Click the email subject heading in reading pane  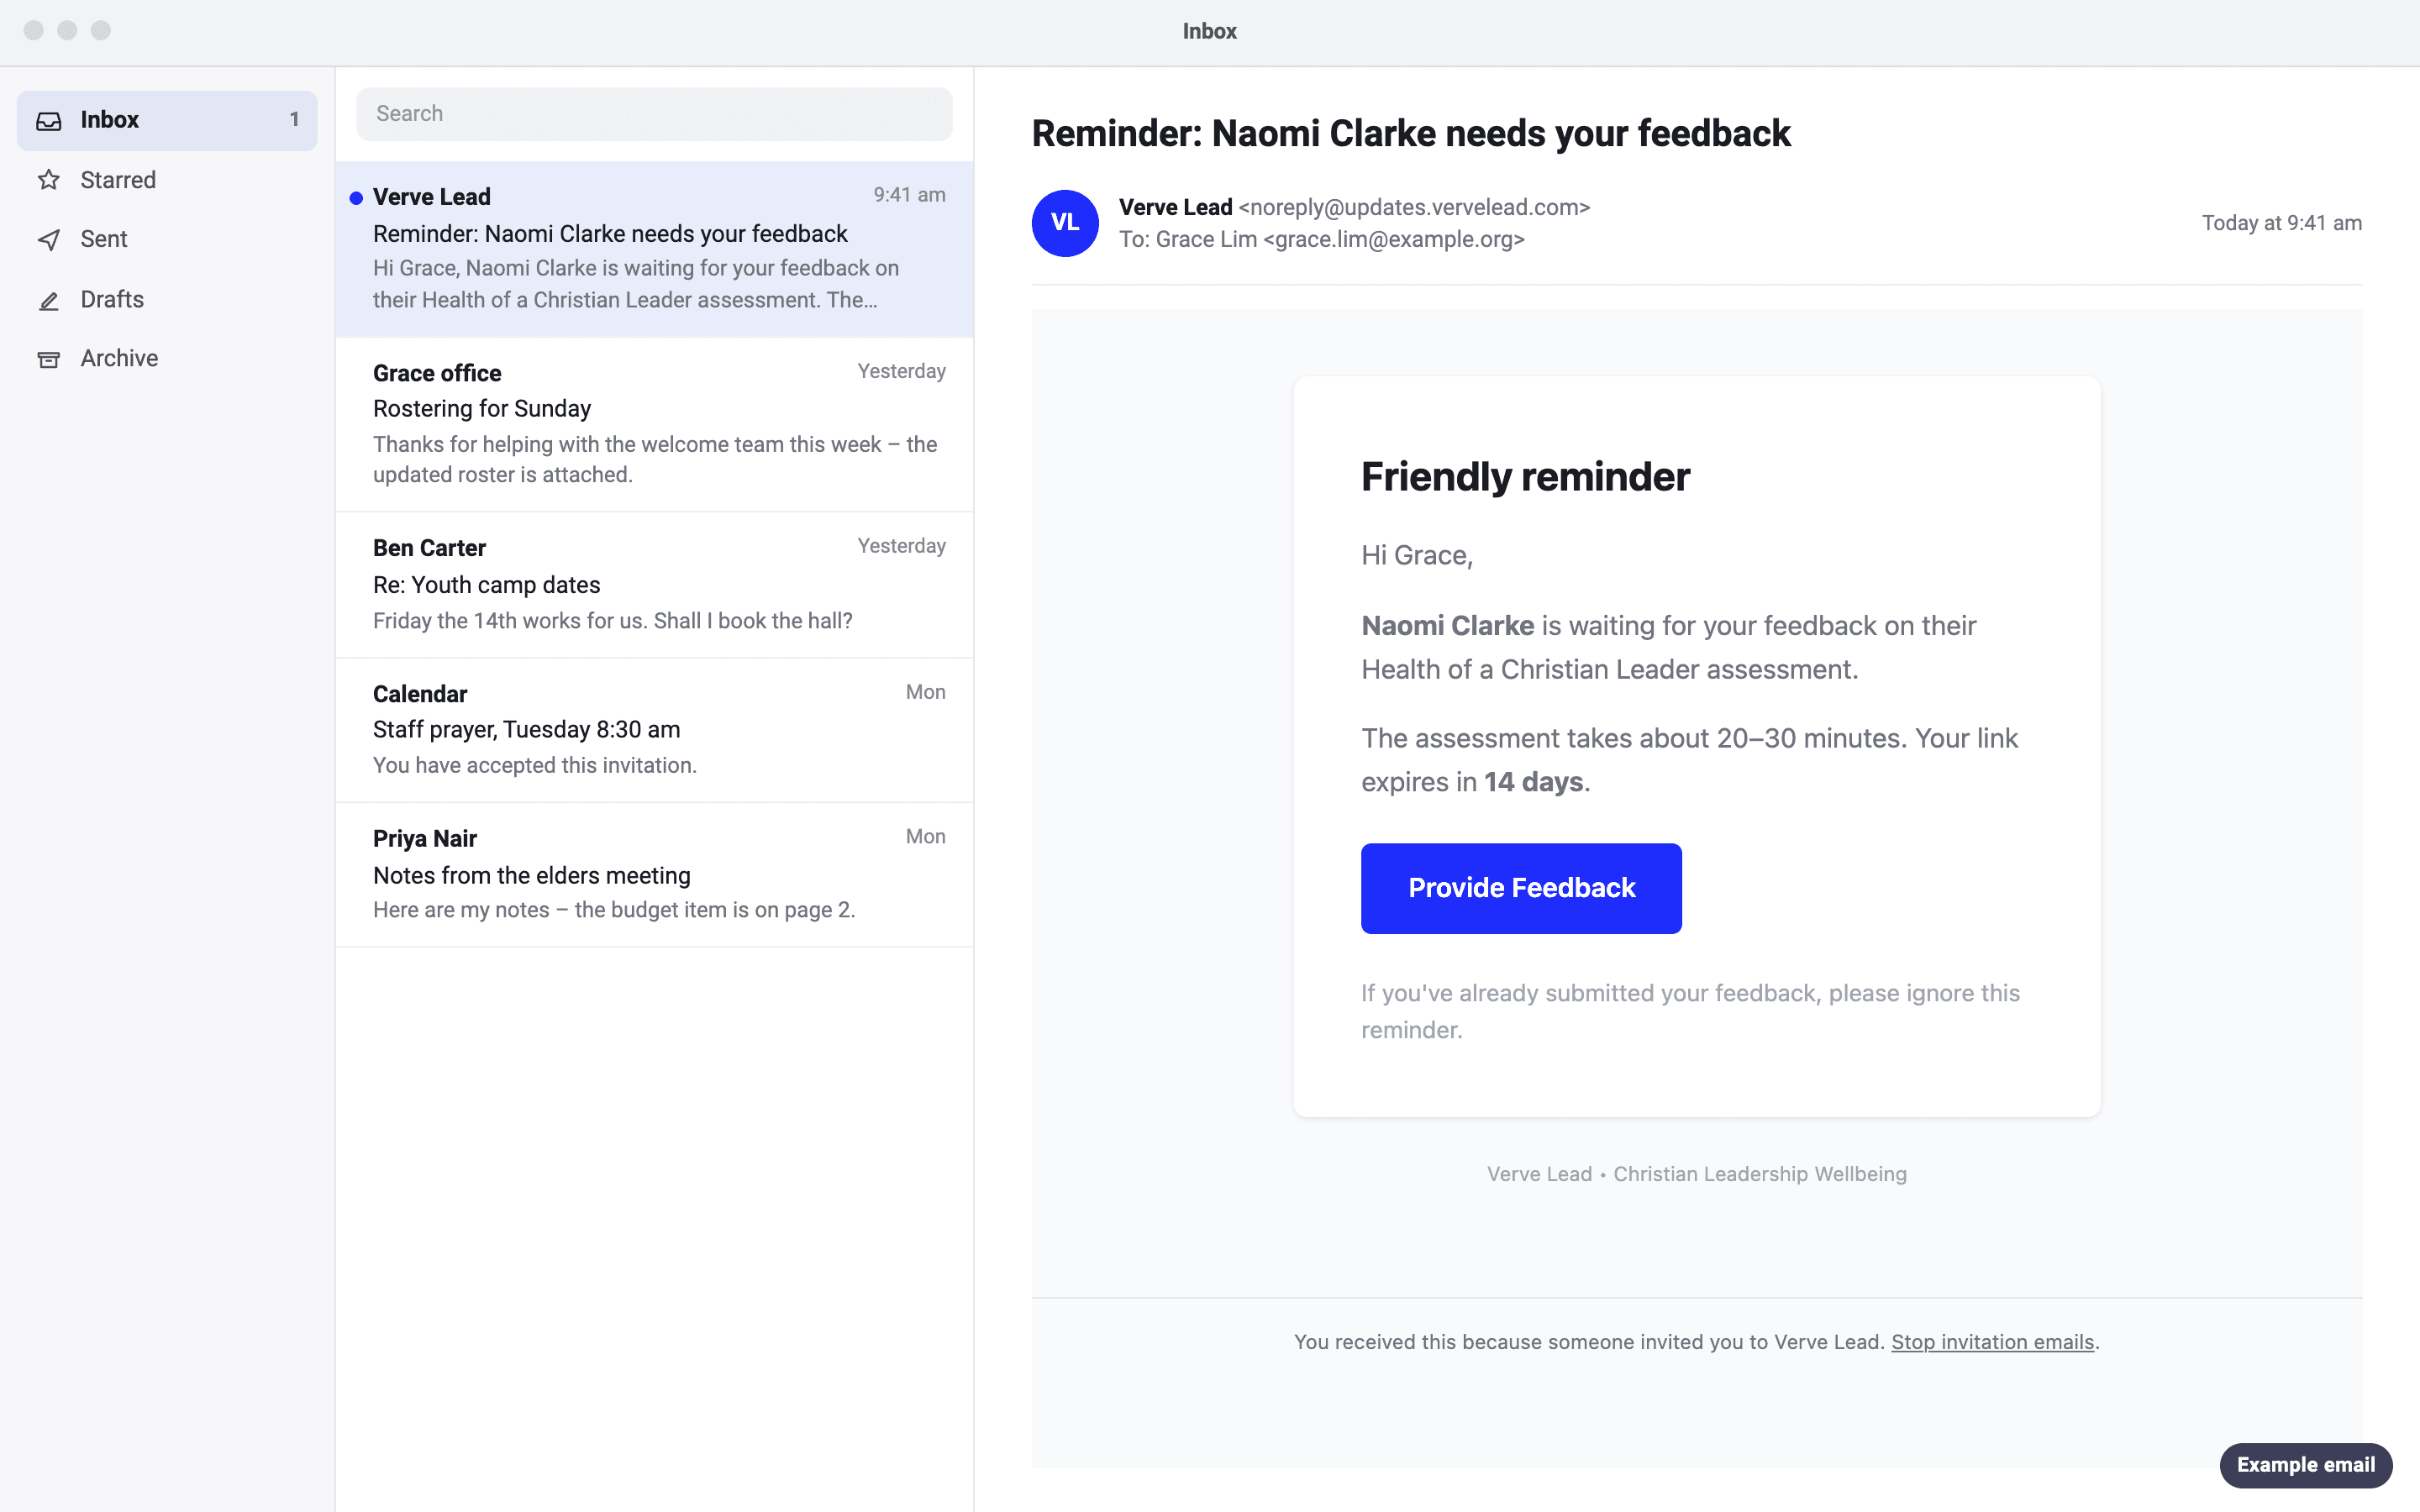pyautogui.click(x=1411, y=134)
